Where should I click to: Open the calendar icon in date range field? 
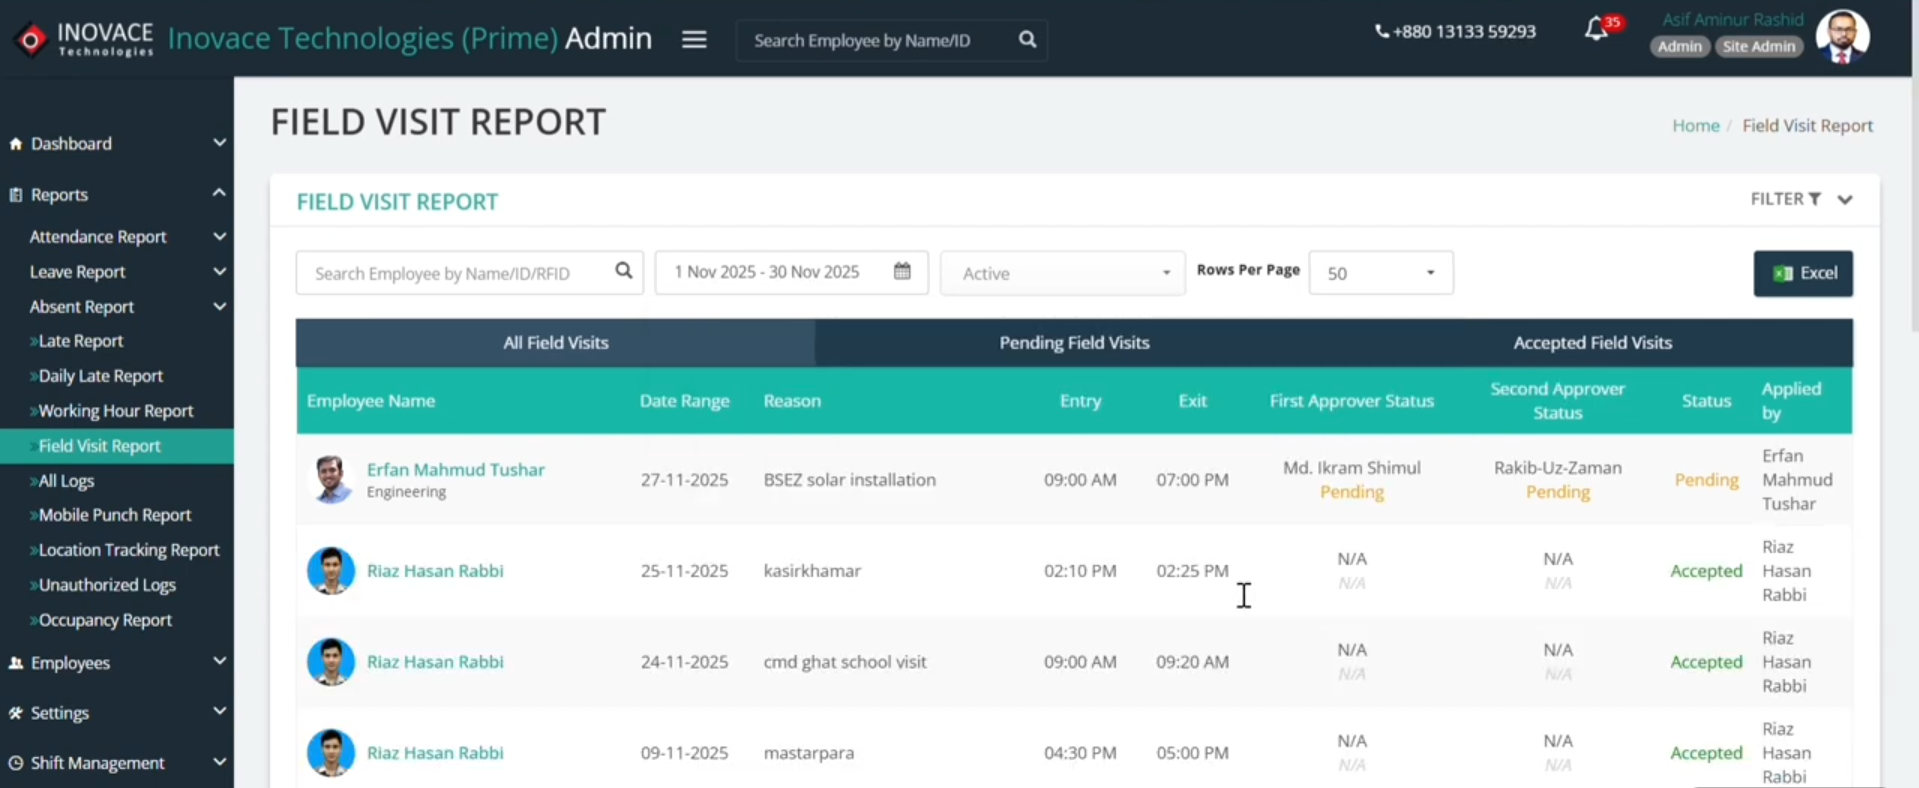click(x=902, y=272)
